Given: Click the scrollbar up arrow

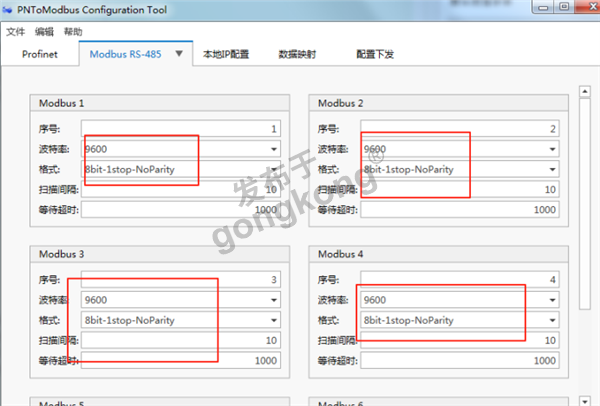Looking at the screenshot, I should (585, 91).
